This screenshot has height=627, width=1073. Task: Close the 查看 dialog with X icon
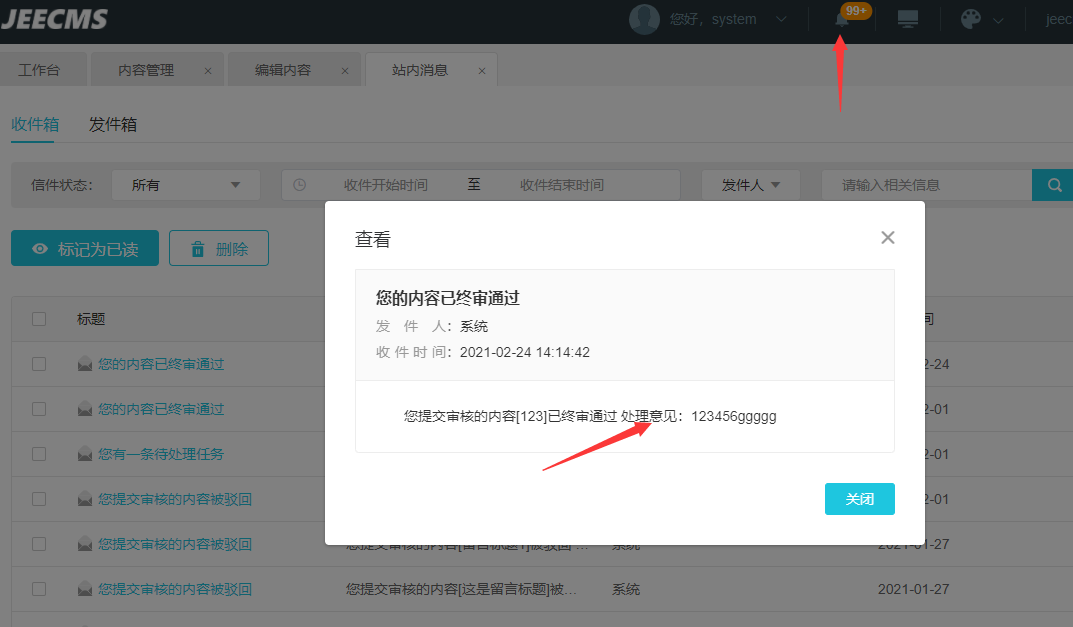pyautogui.click(x=888, y=238)
